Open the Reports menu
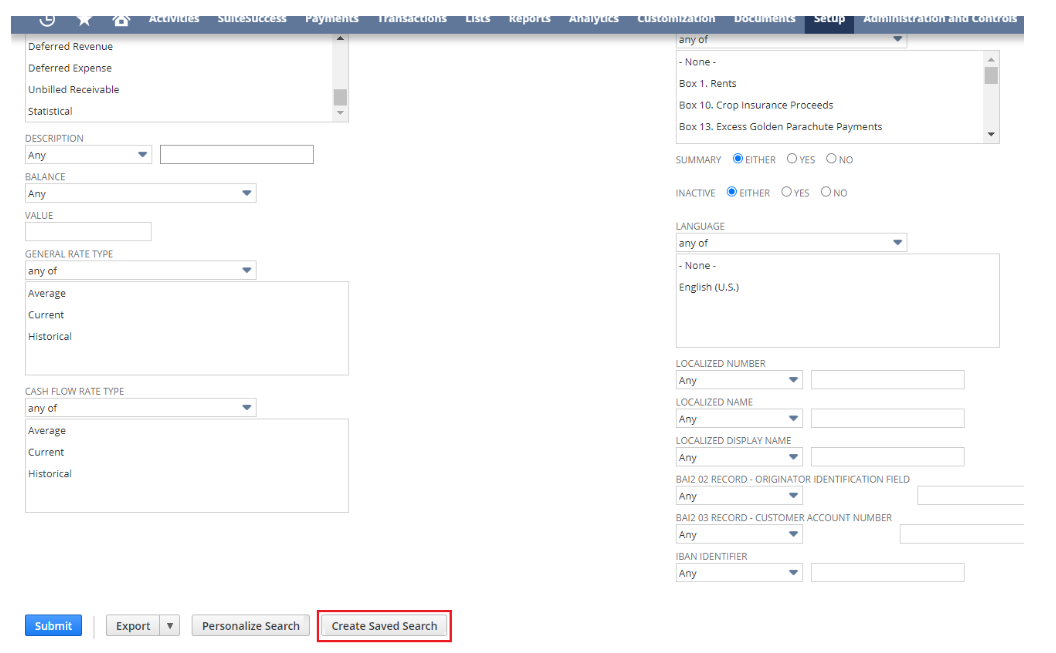This screenshot has width=1056, height=653. coord(529,20)
